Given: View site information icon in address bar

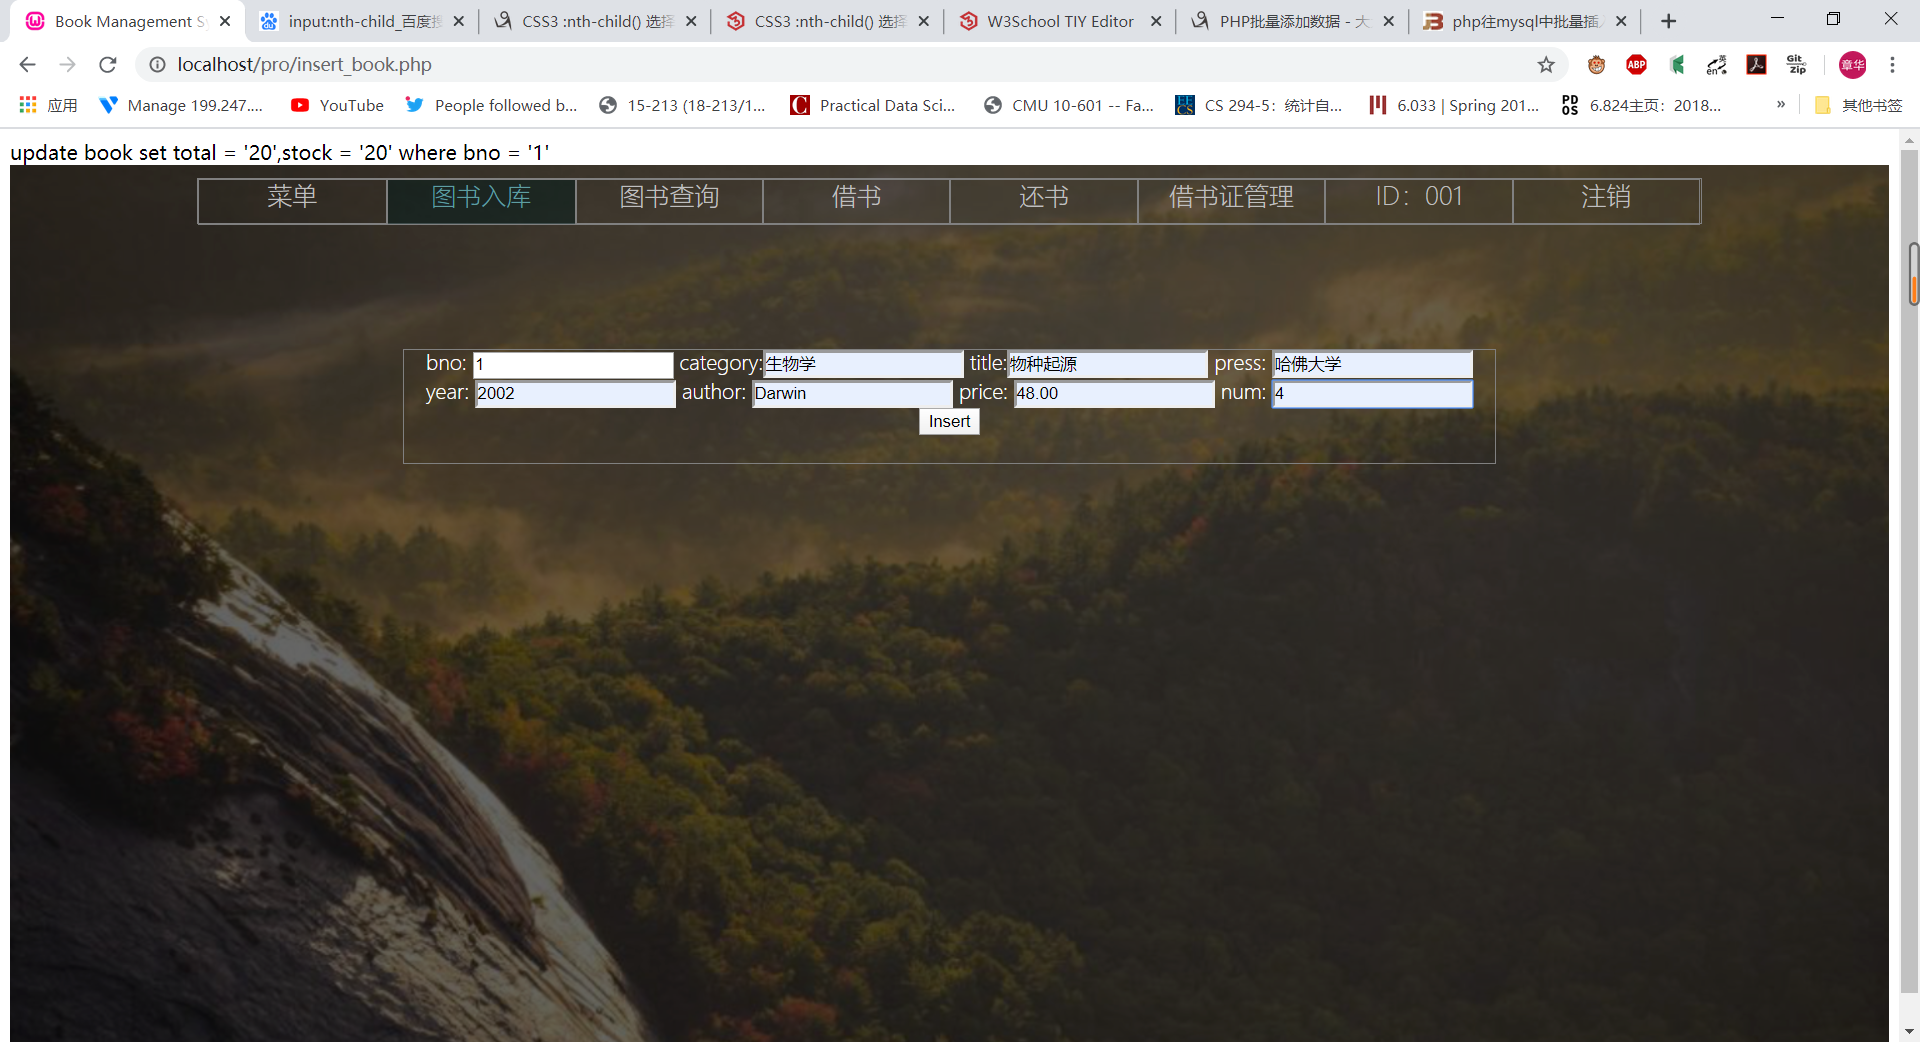Looking at the screenshot, I should (x=157, y=65).
